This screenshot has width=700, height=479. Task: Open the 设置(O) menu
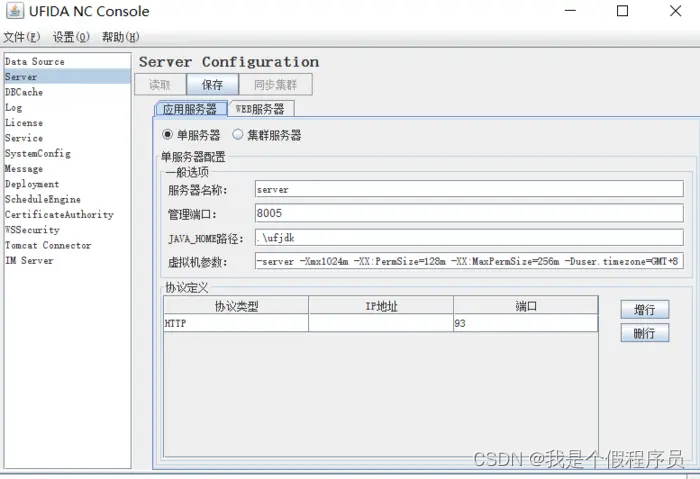(71, 37)
